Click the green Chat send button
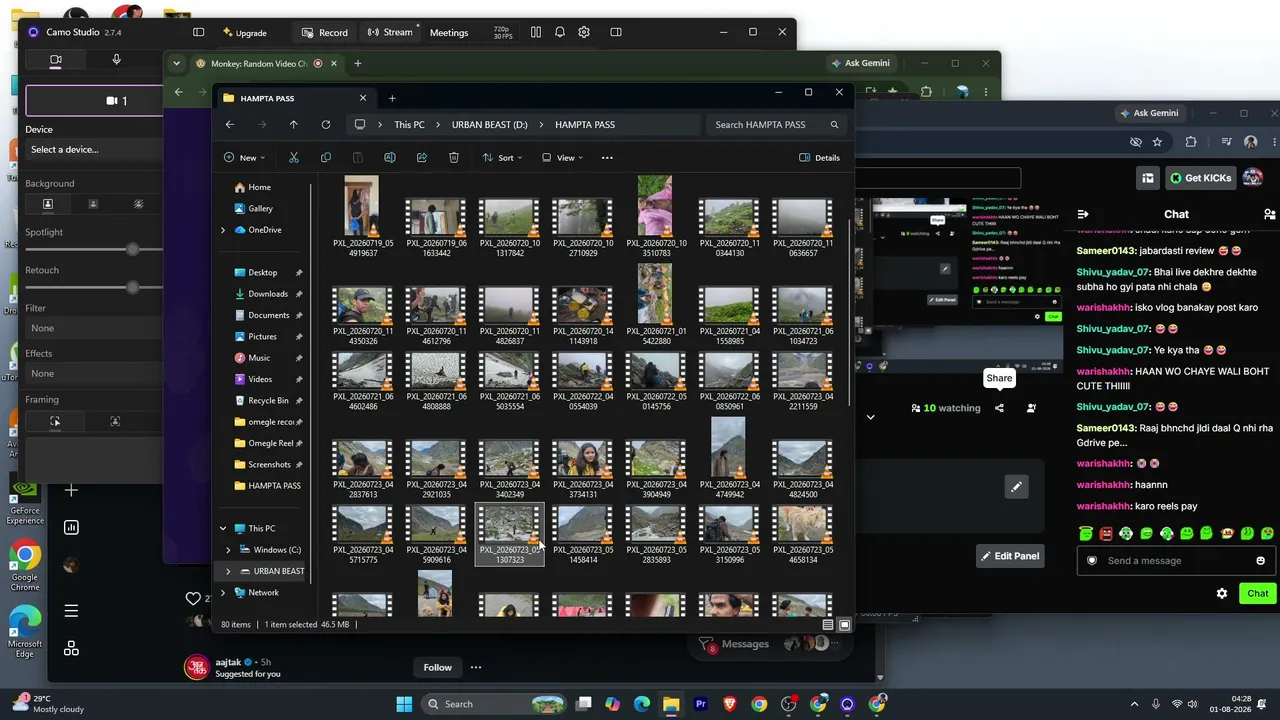 [x=1257, y=593]
